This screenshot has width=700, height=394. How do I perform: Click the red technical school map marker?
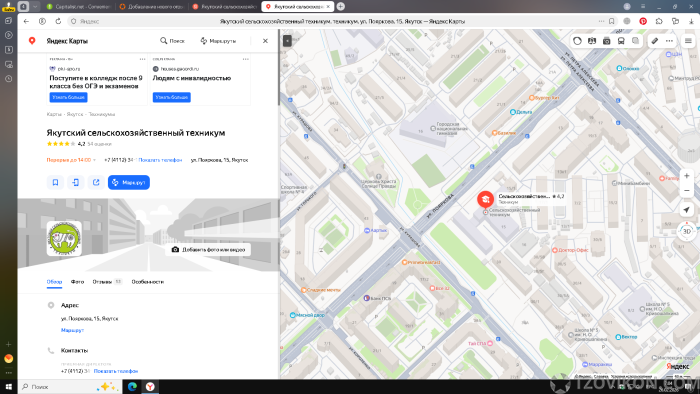click(x=485, y=199)
